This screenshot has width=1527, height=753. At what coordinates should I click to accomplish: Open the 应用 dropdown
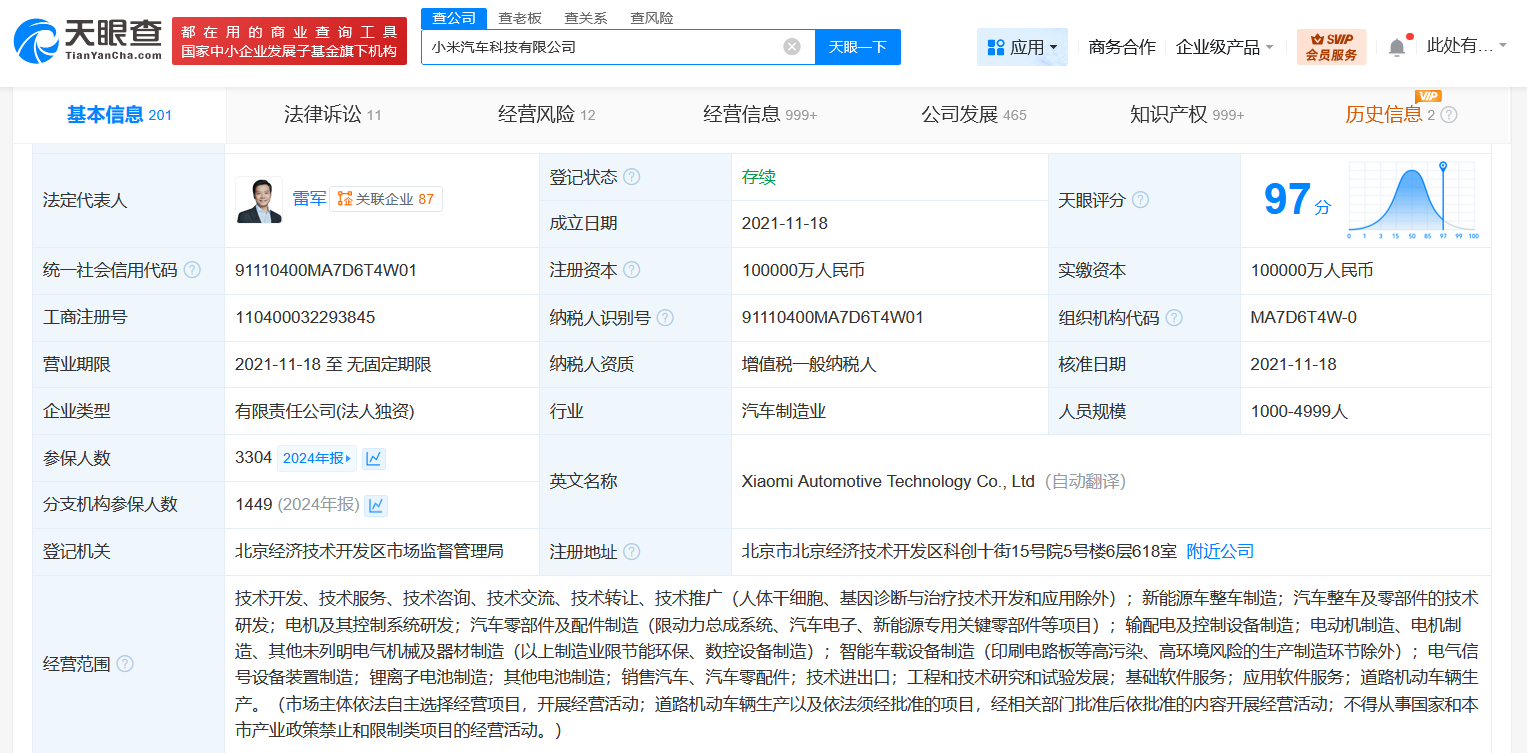[x=1022, y=46]
